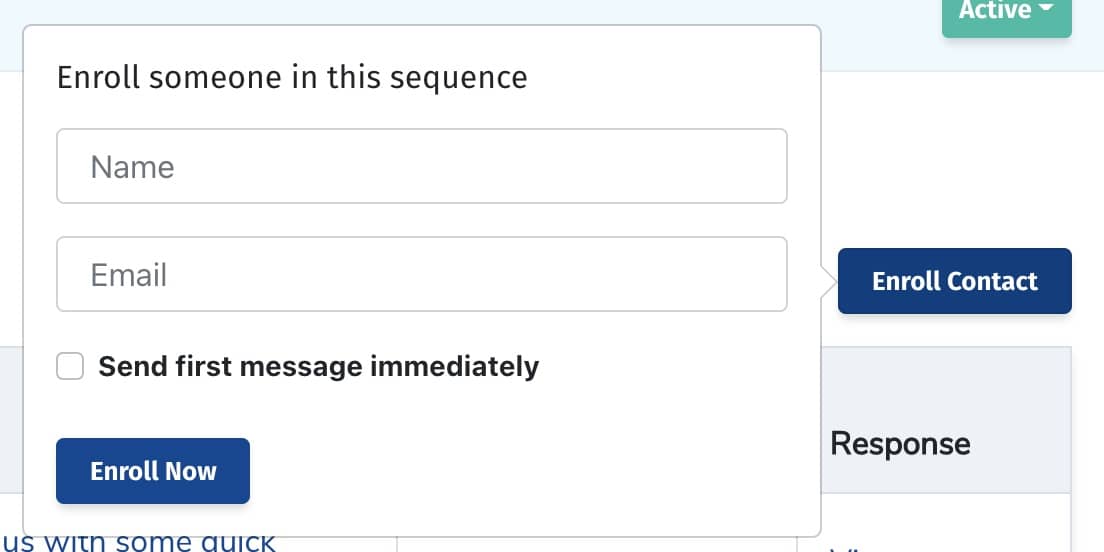
Task: Select the Response column header
Action: (x=900, y=443)
